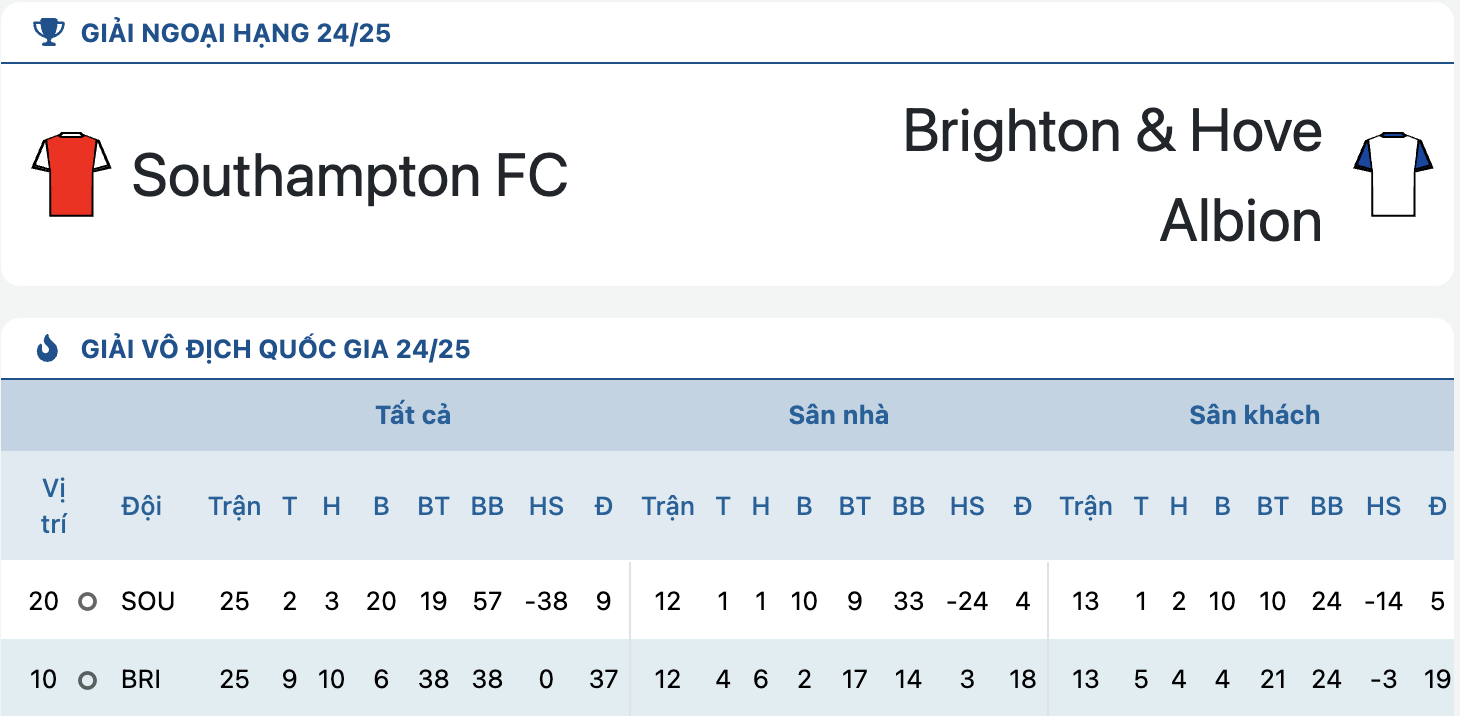This screenshot has width=1460, height=716.
Task: Click the SOU team abbreviation in the table
Action: 148,602
